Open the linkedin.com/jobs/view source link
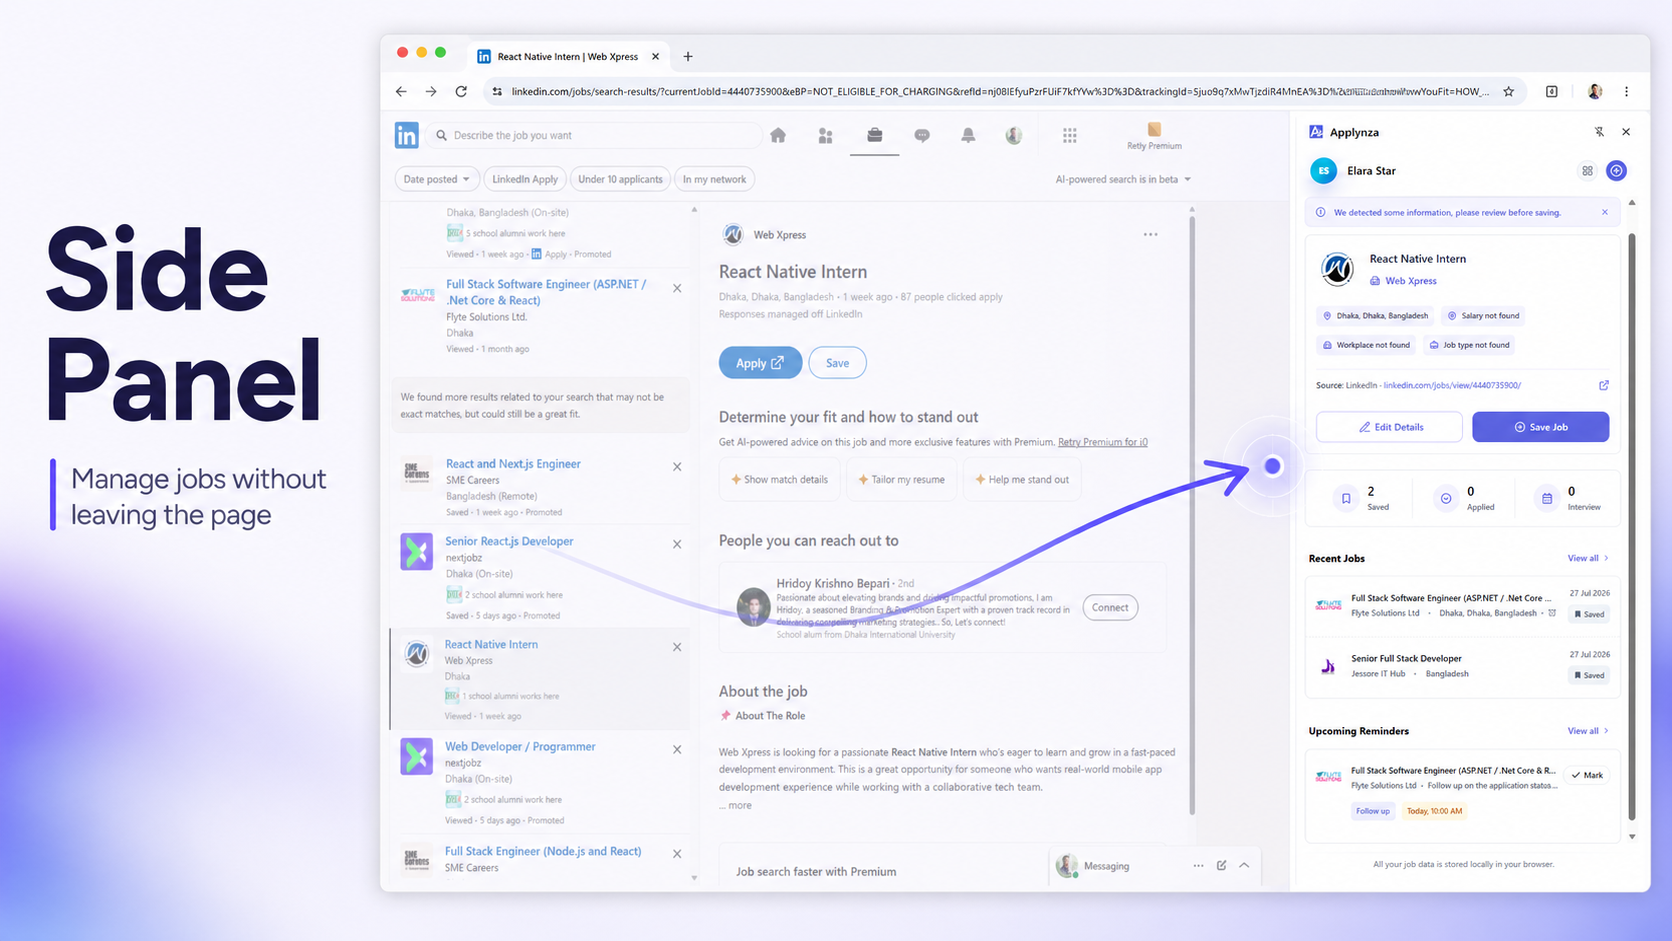1672x941 pixels. [x=1452, y=385]
